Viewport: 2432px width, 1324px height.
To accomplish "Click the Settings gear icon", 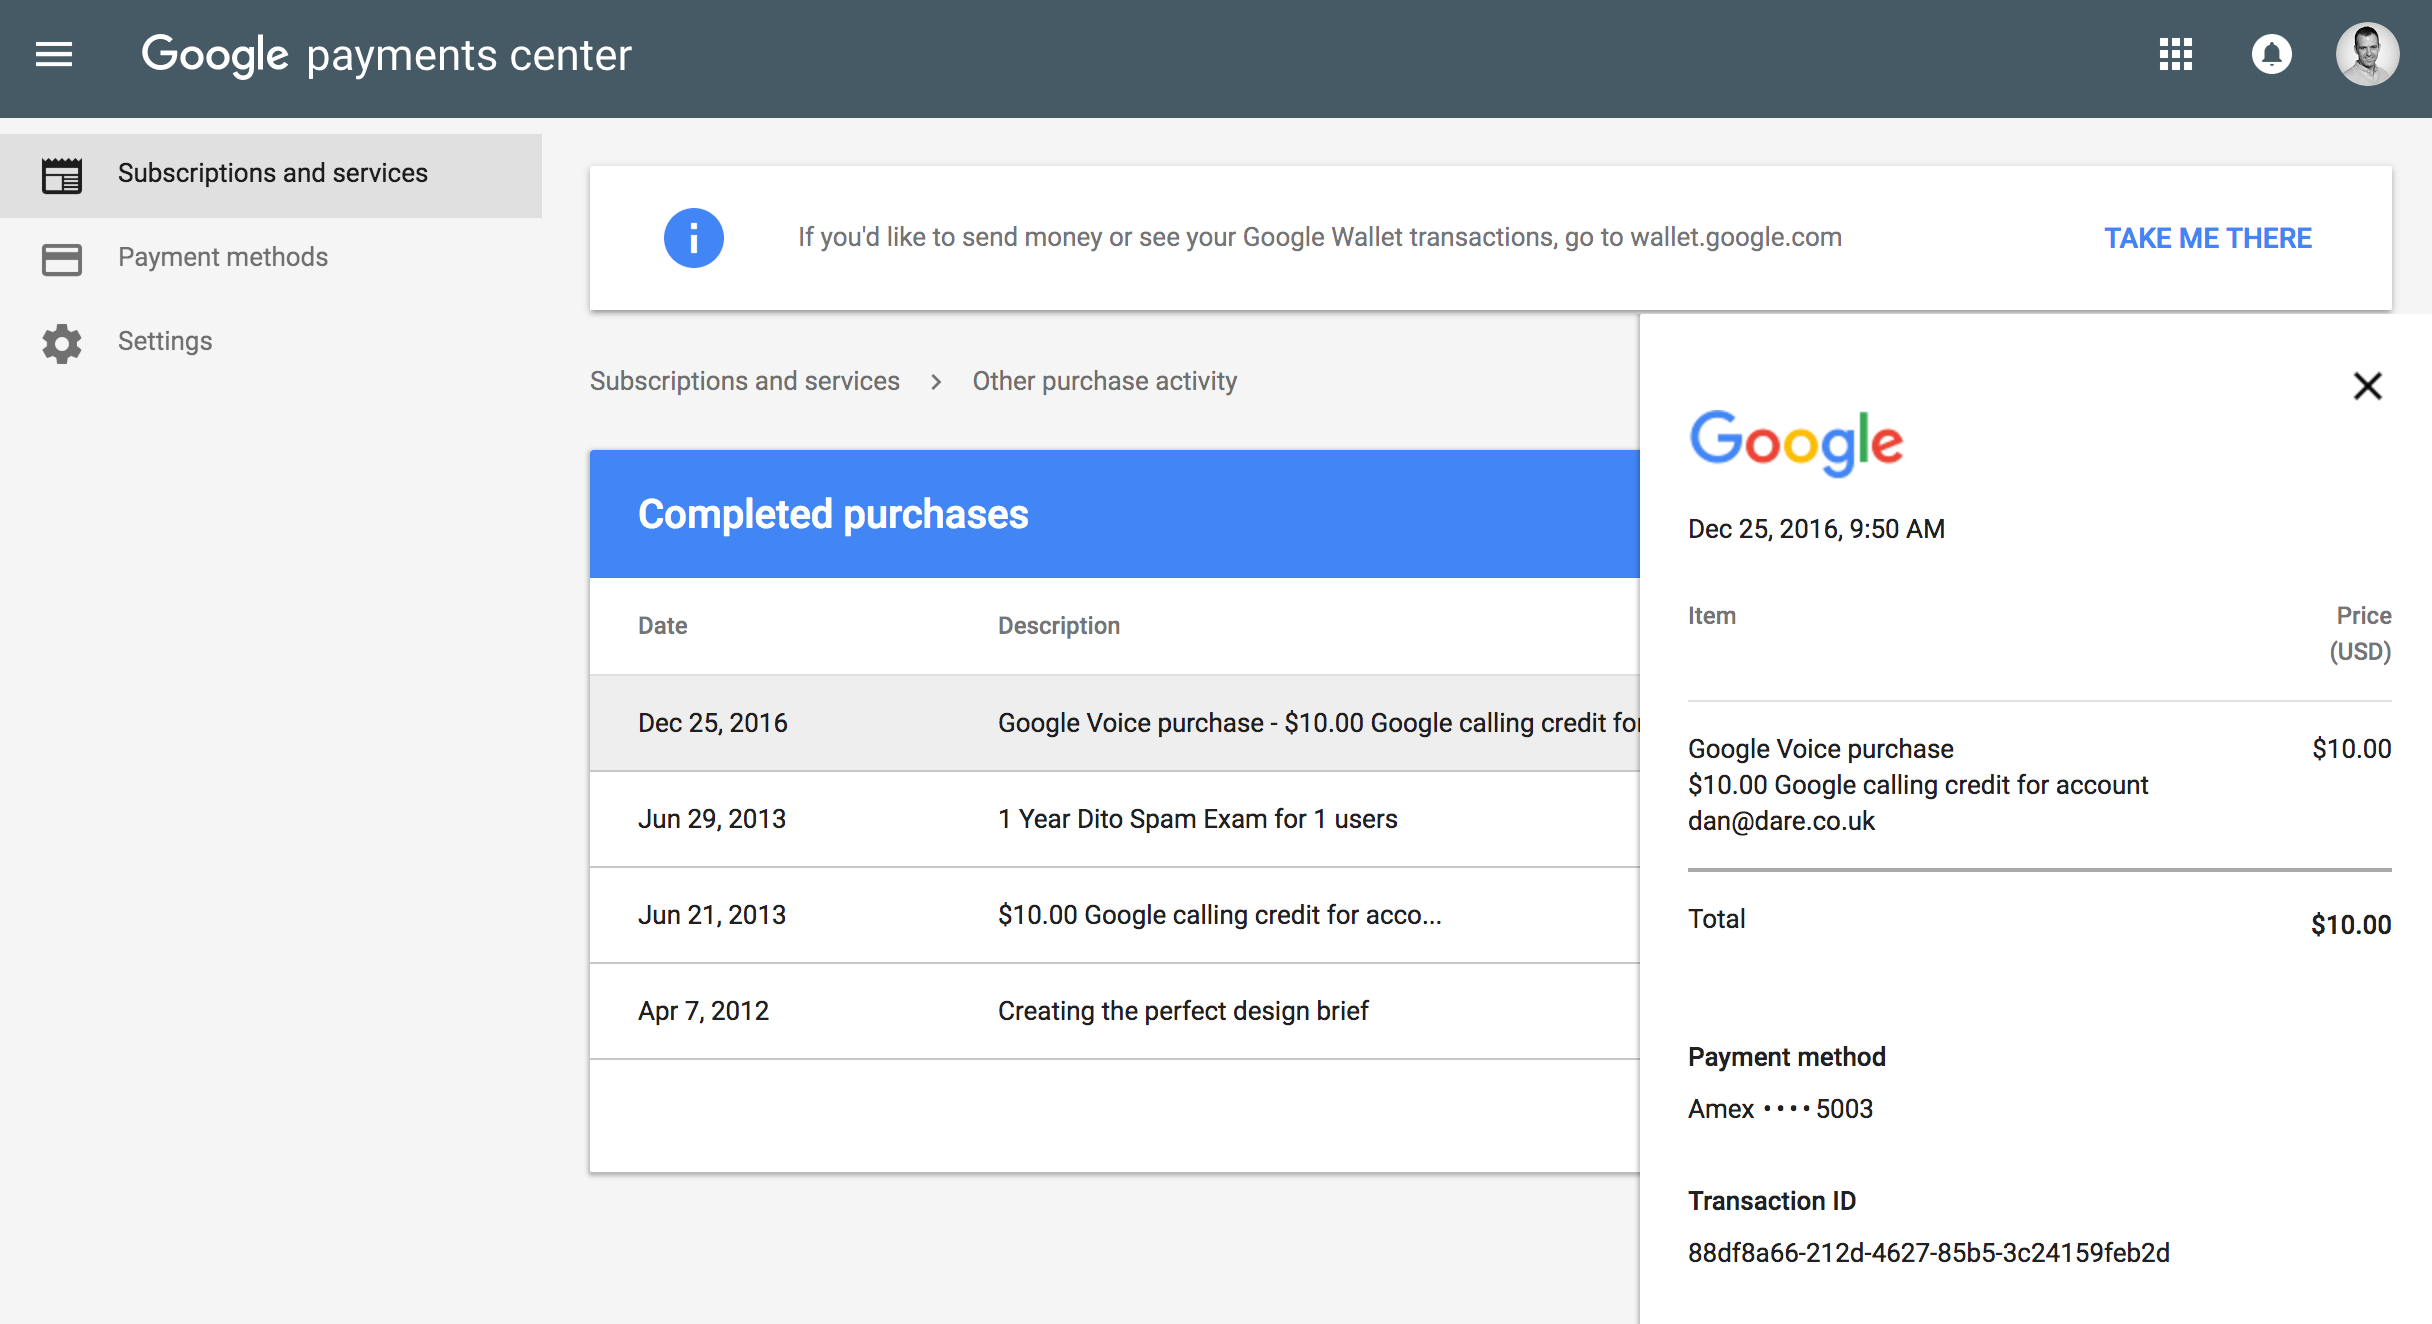I will 62,343.
